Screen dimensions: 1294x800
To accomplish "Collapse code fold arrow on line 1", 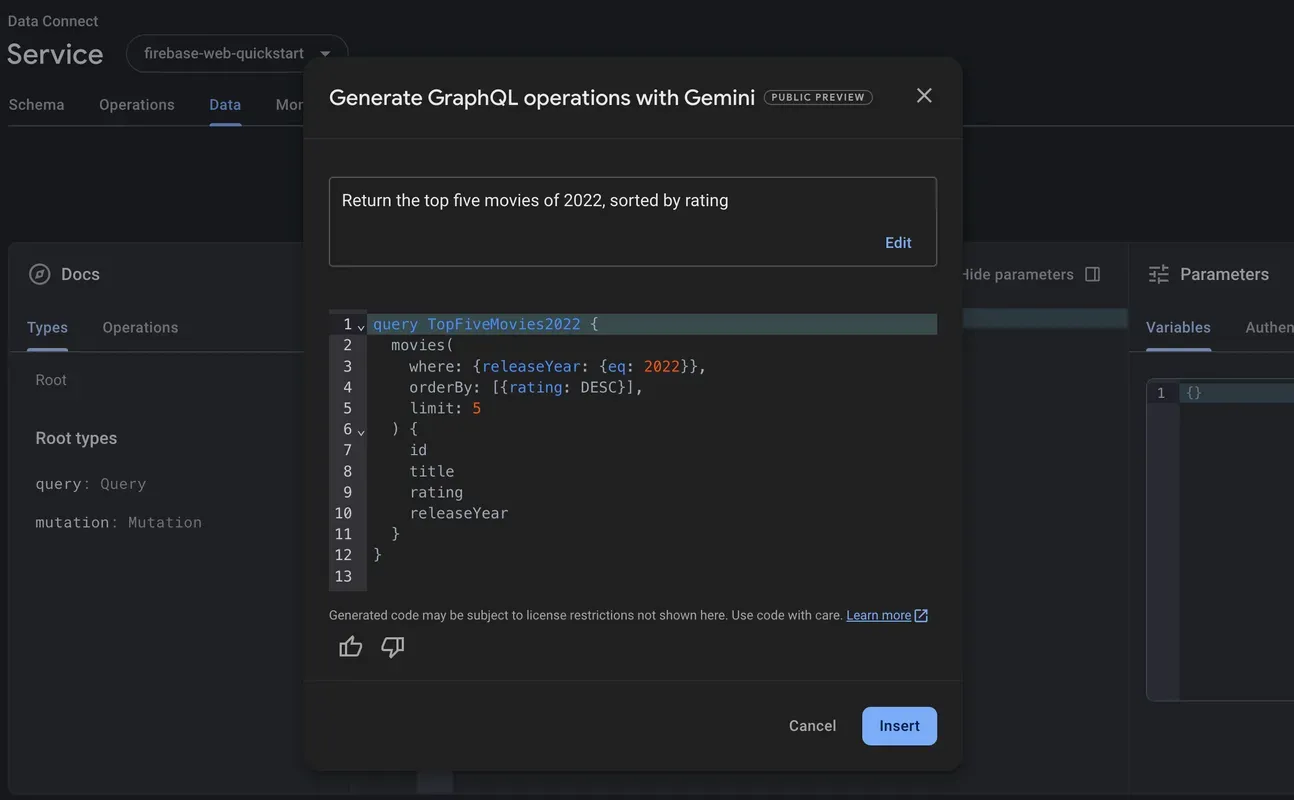I will coord(361,326).
